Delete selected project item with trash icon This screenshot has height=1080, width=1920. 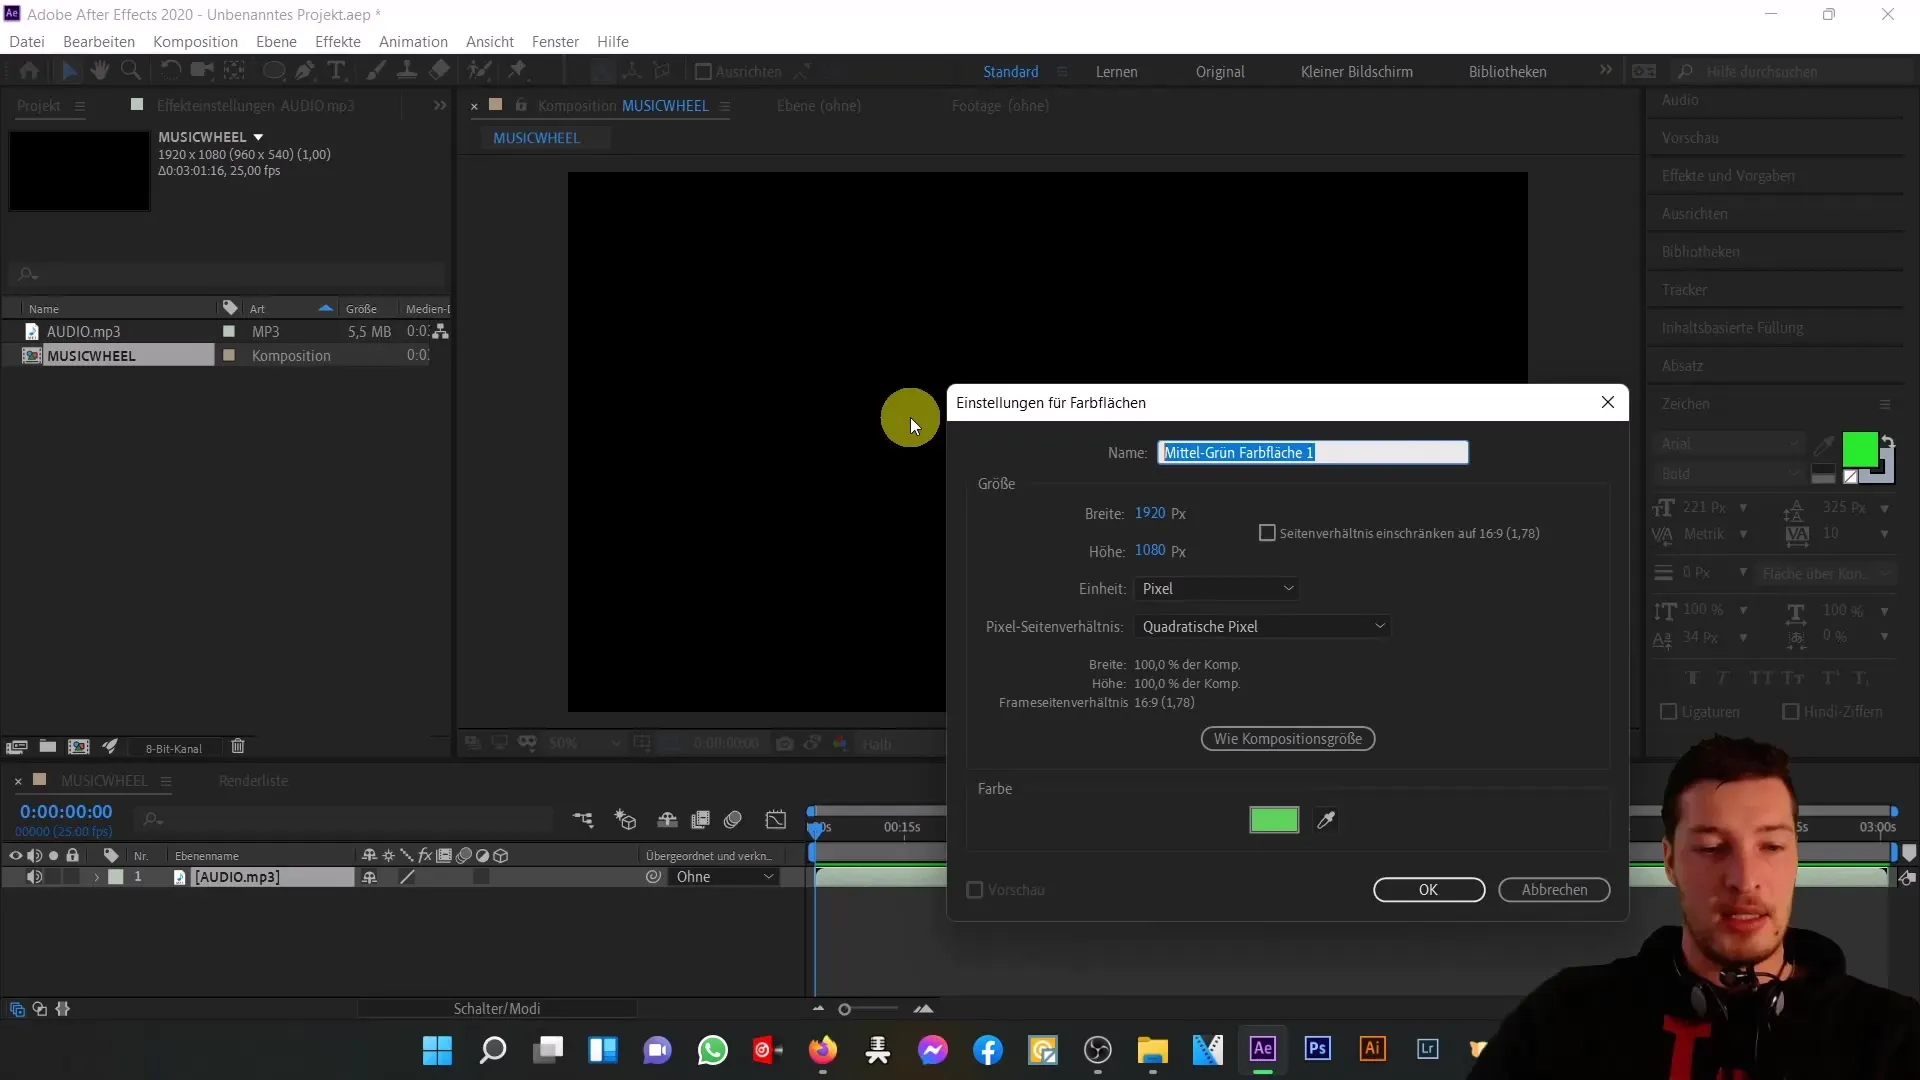tap(238, 747)
